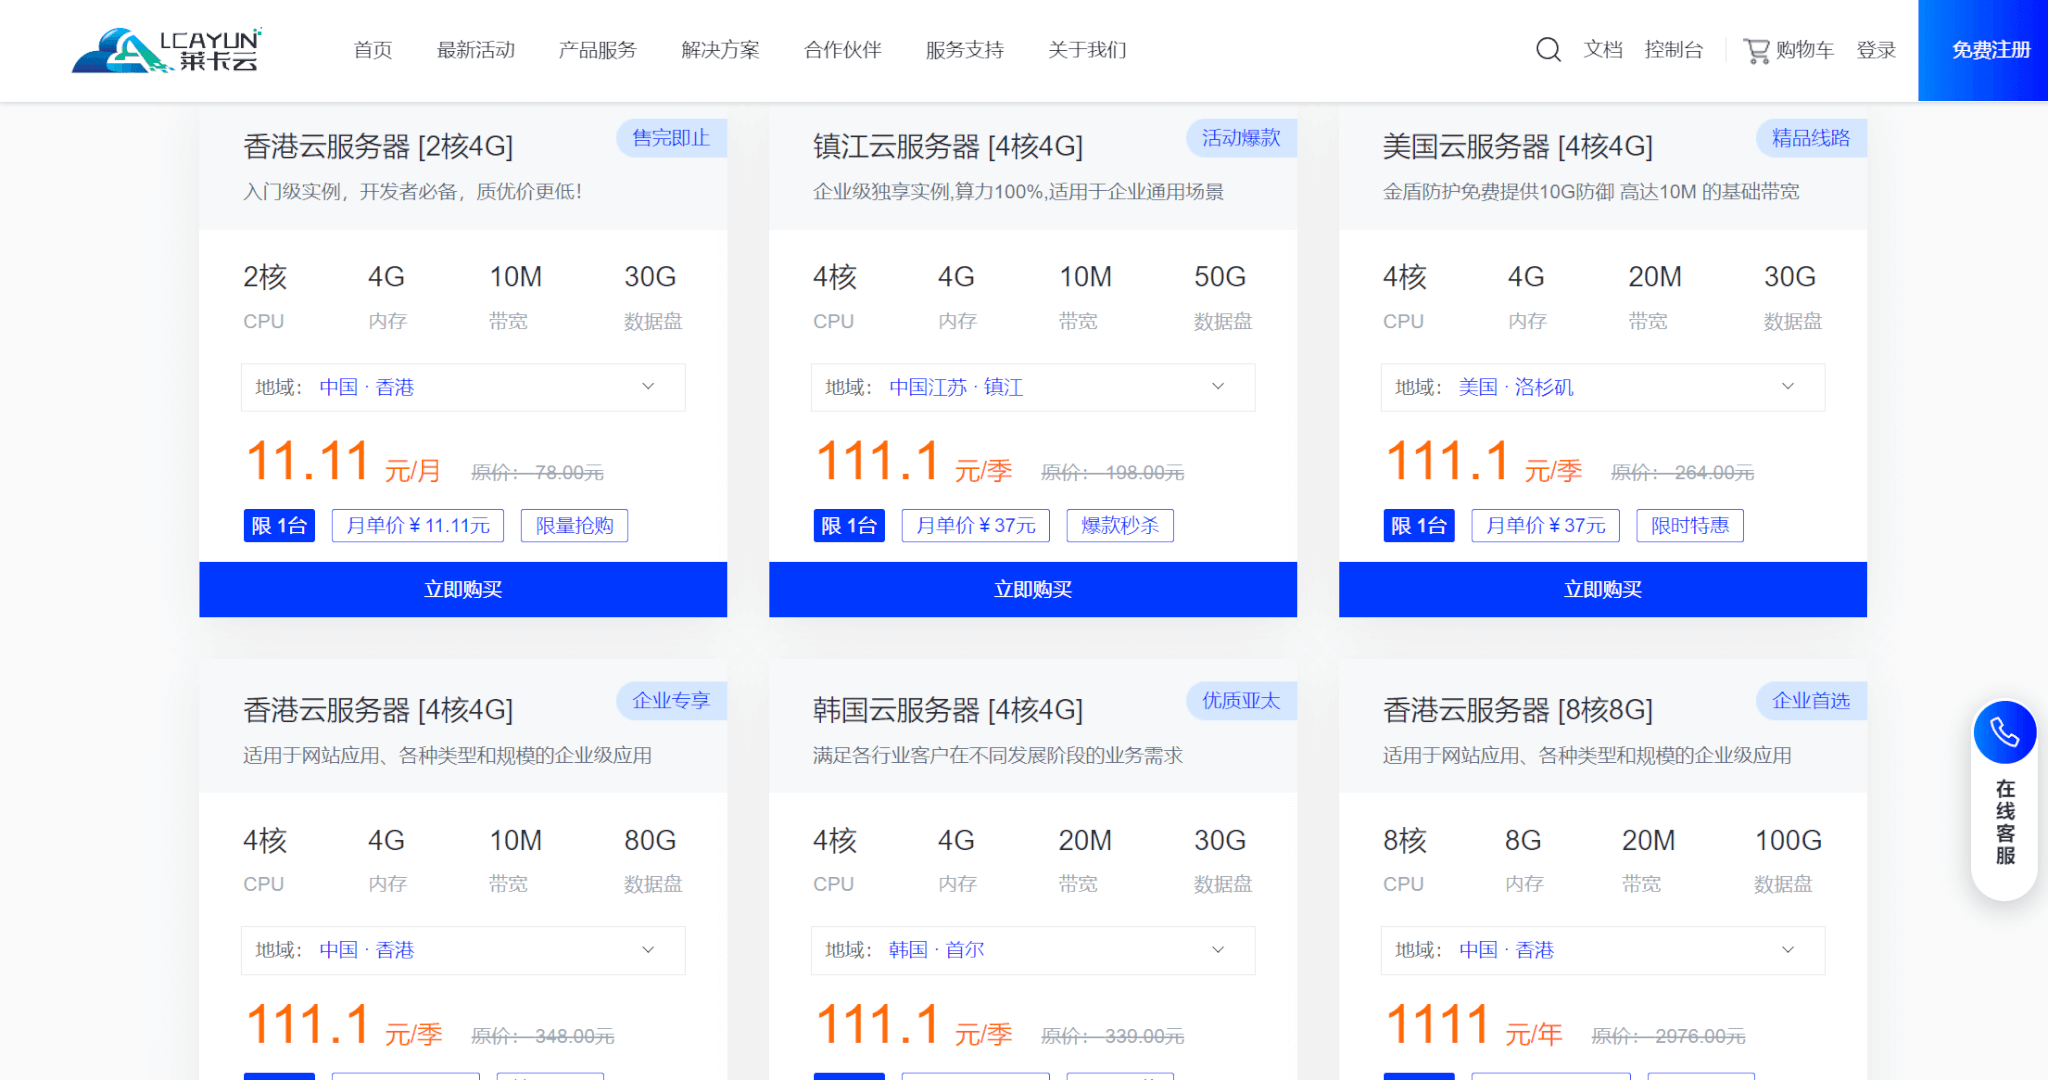
Task: Open the shopping cart icon
Action: 1756,50
